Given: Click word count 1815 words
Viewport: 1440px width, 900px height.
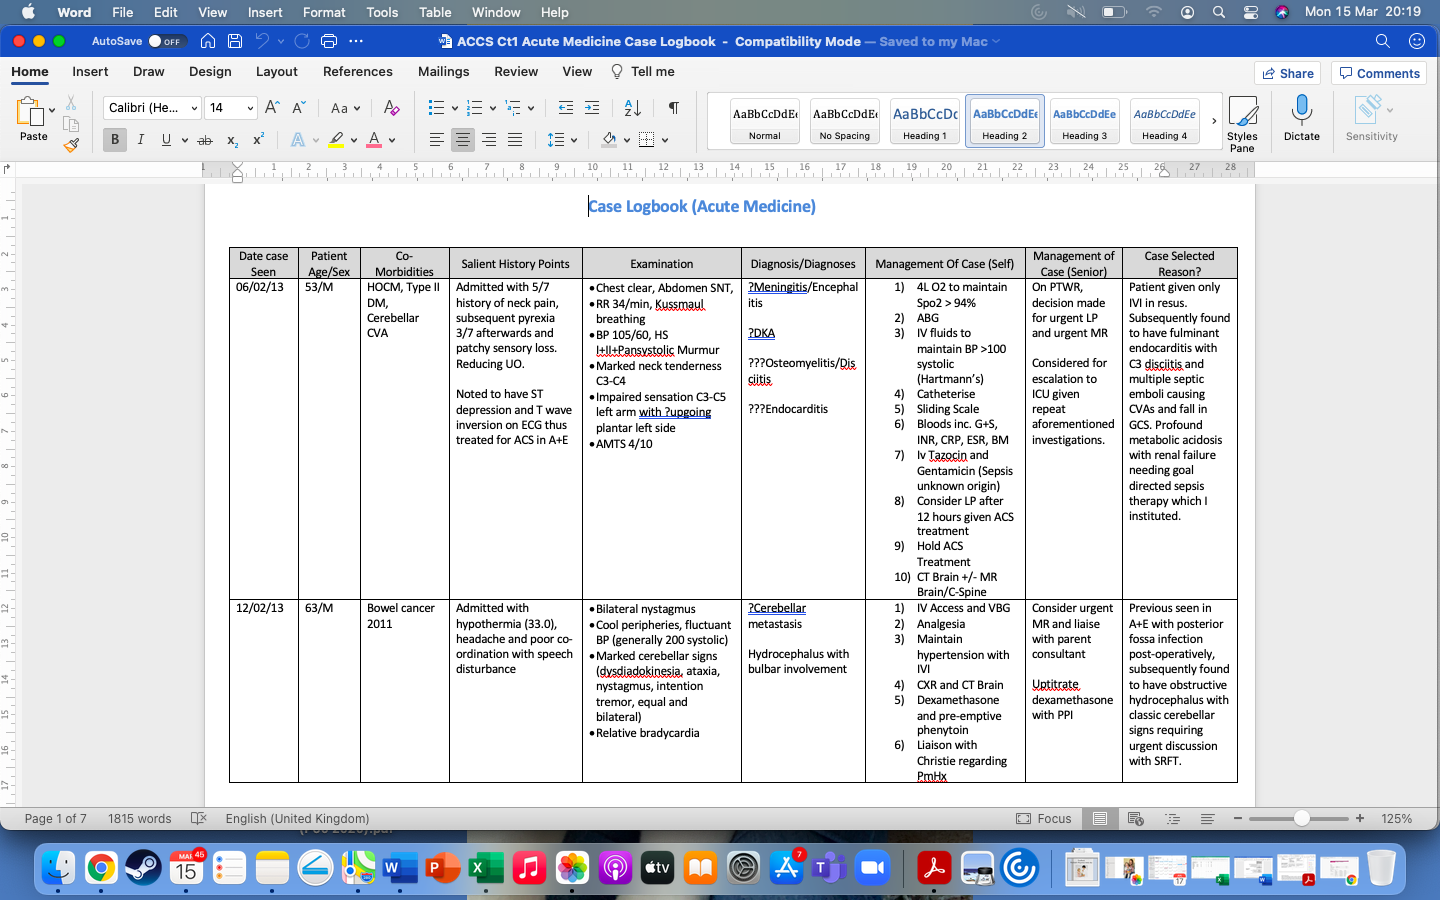Looking at the screenshot, I should coord(140,818).
